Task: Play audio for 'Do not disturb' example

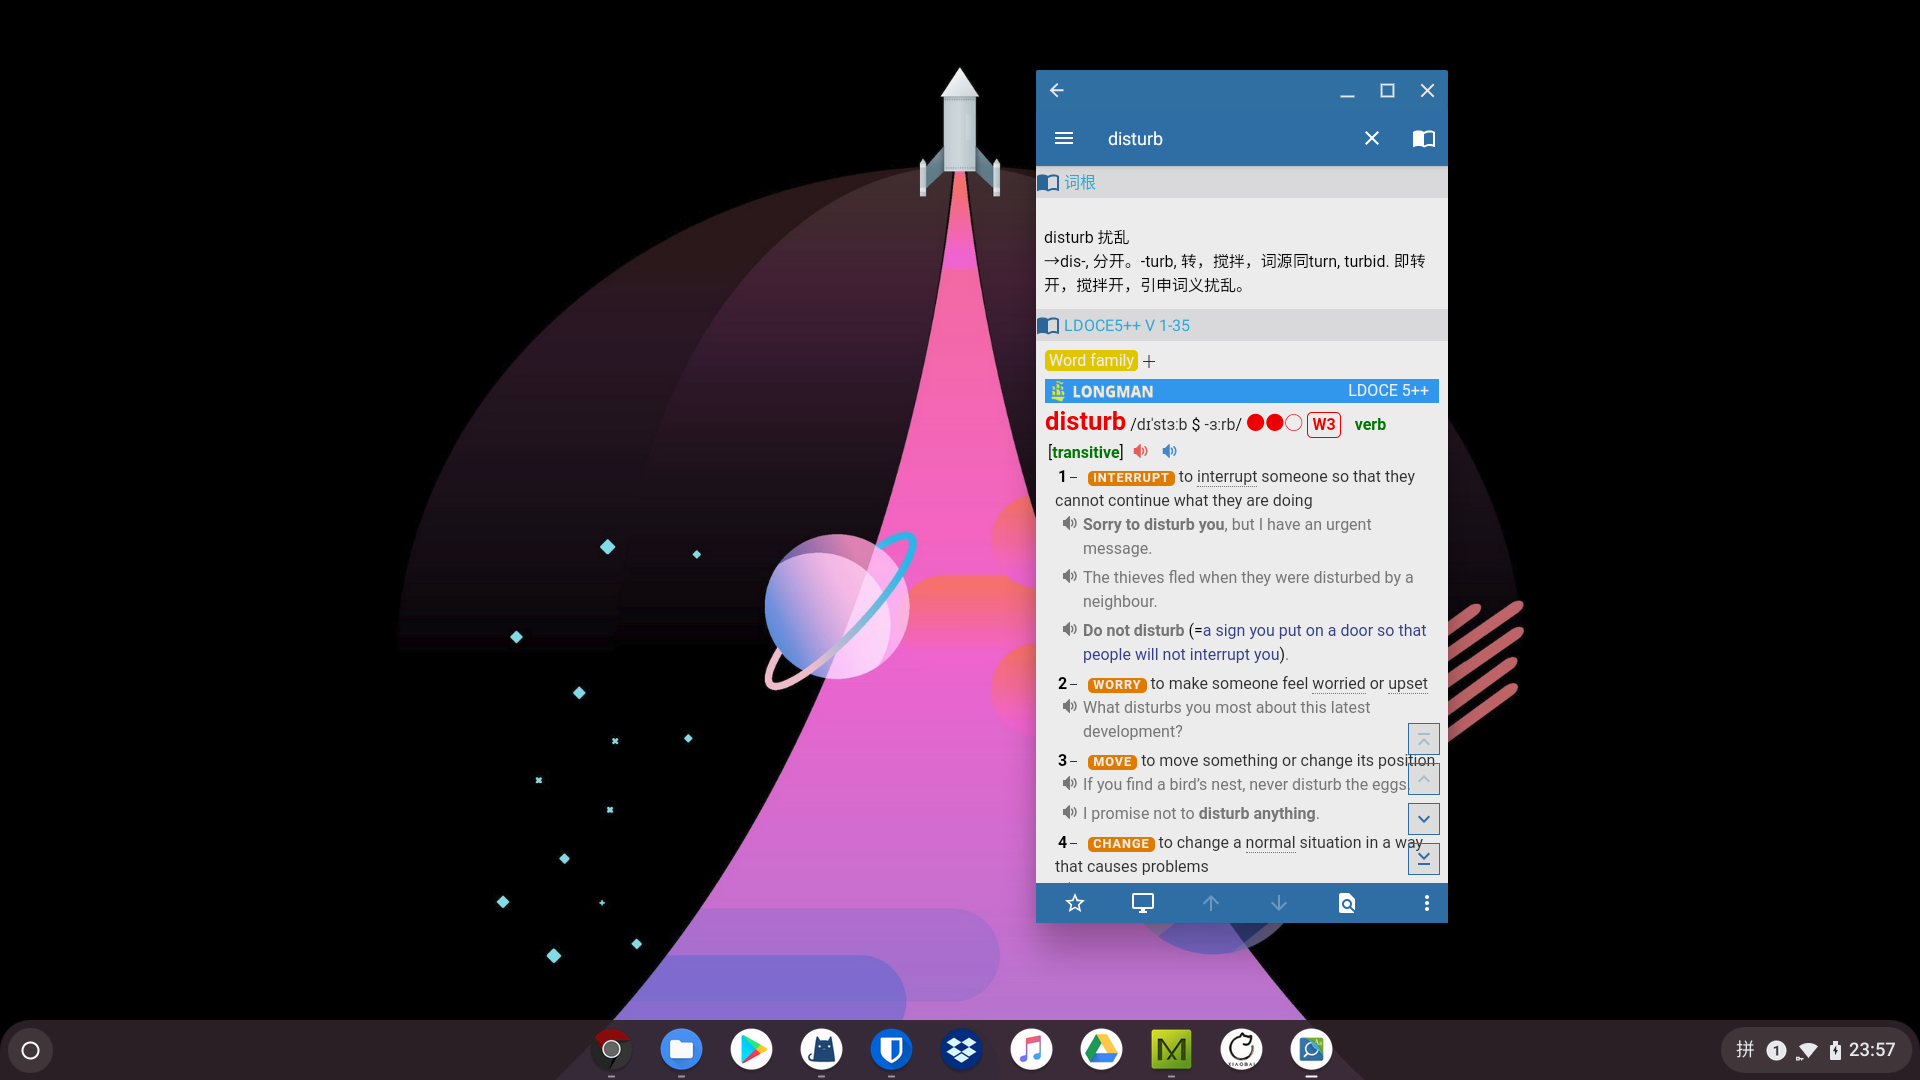Action: pos(1070,629)
